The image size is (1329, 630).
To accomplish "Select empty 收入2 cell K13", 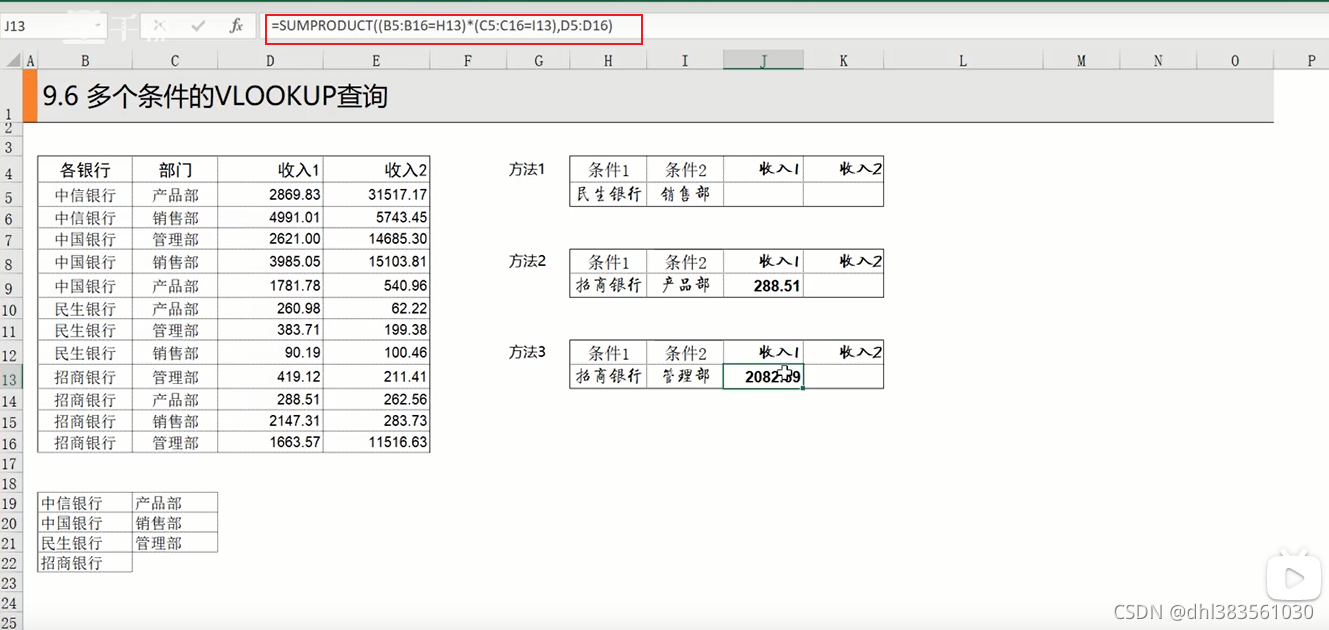I will [843, 377].
